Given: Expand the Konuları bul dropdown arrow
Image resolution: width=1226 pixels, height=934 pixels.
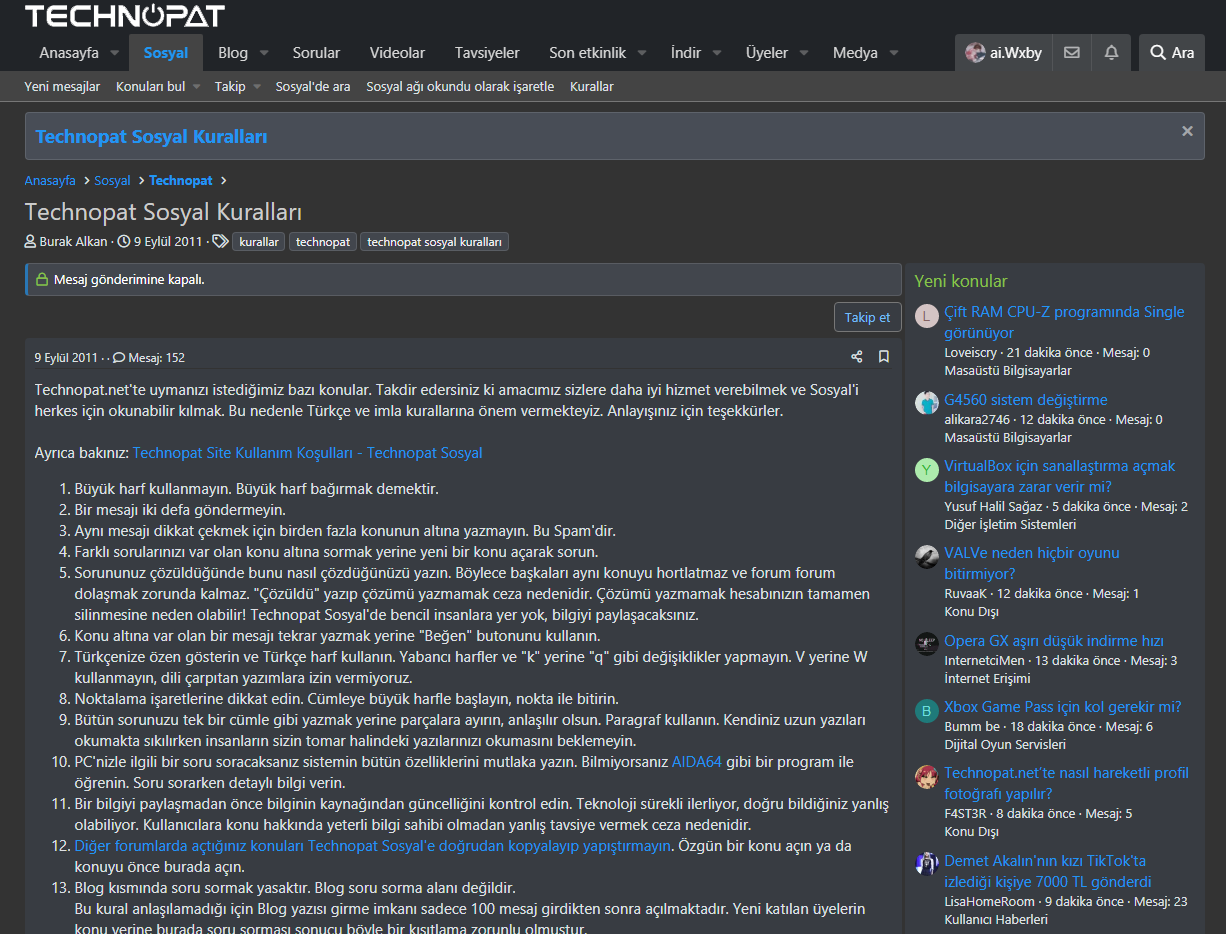Looking at the screenshot, I should (197, 87).
